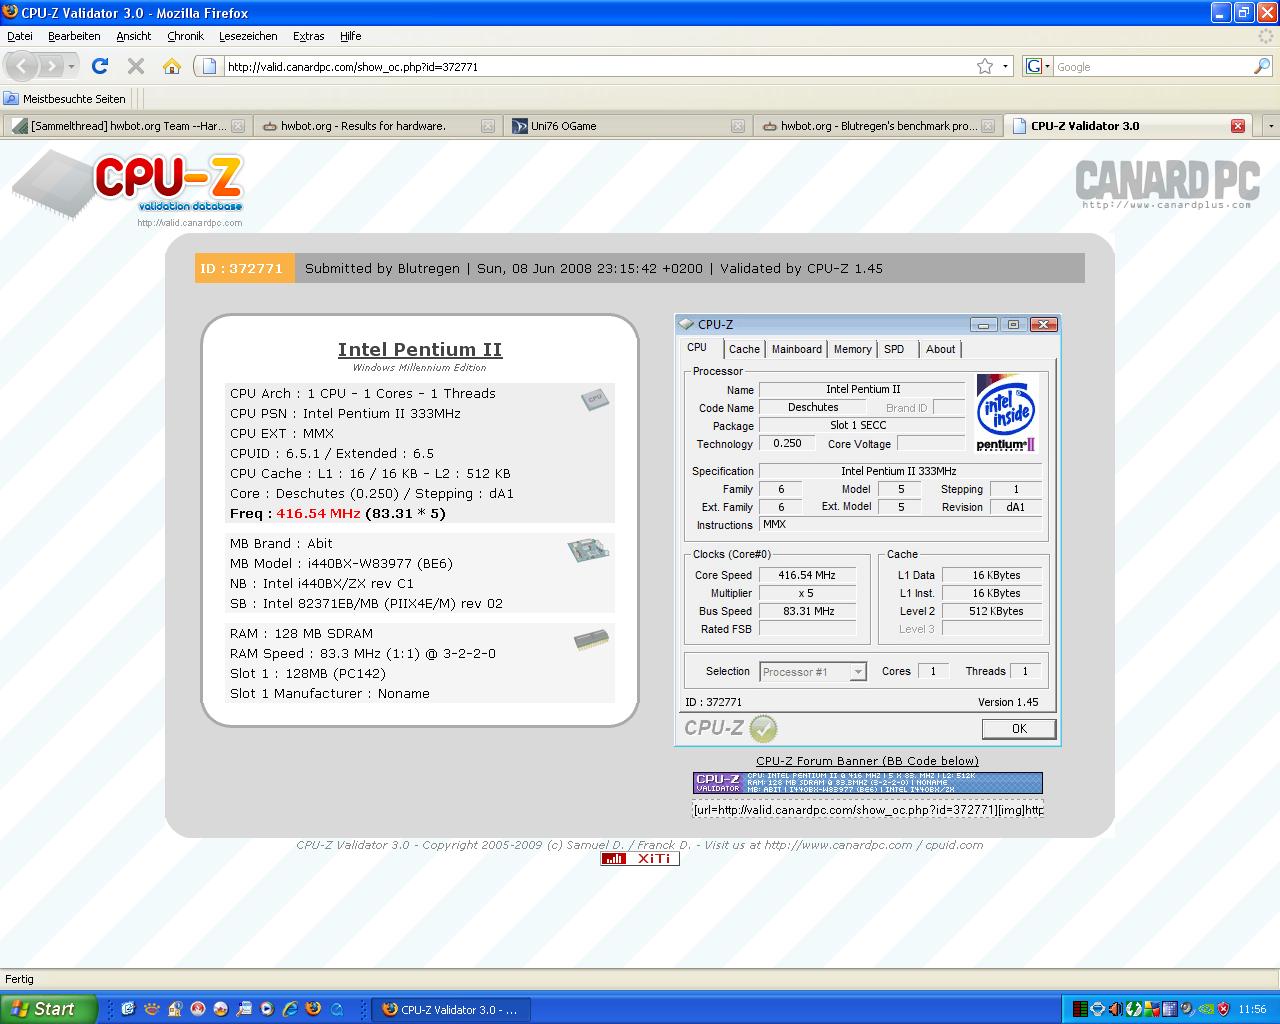Viewport: 1280px width, 1024px height.
Task: Open the Extras menu
Action: point(309,36)
